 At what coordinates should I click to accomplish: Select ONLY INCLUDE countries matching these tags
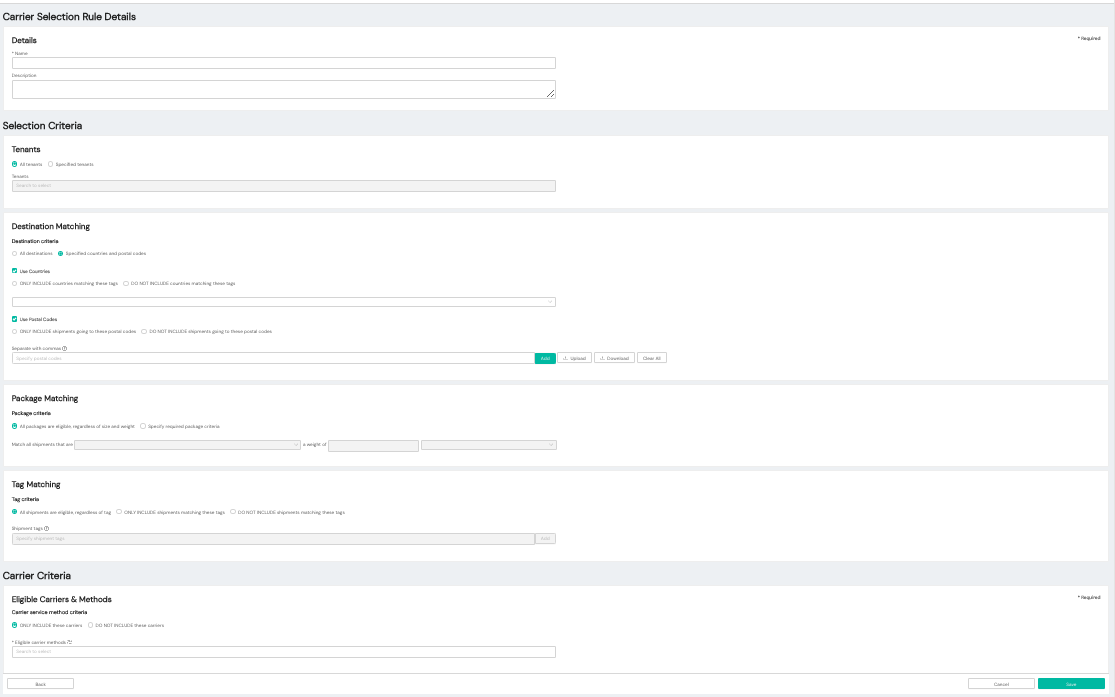tap(14, 283)
